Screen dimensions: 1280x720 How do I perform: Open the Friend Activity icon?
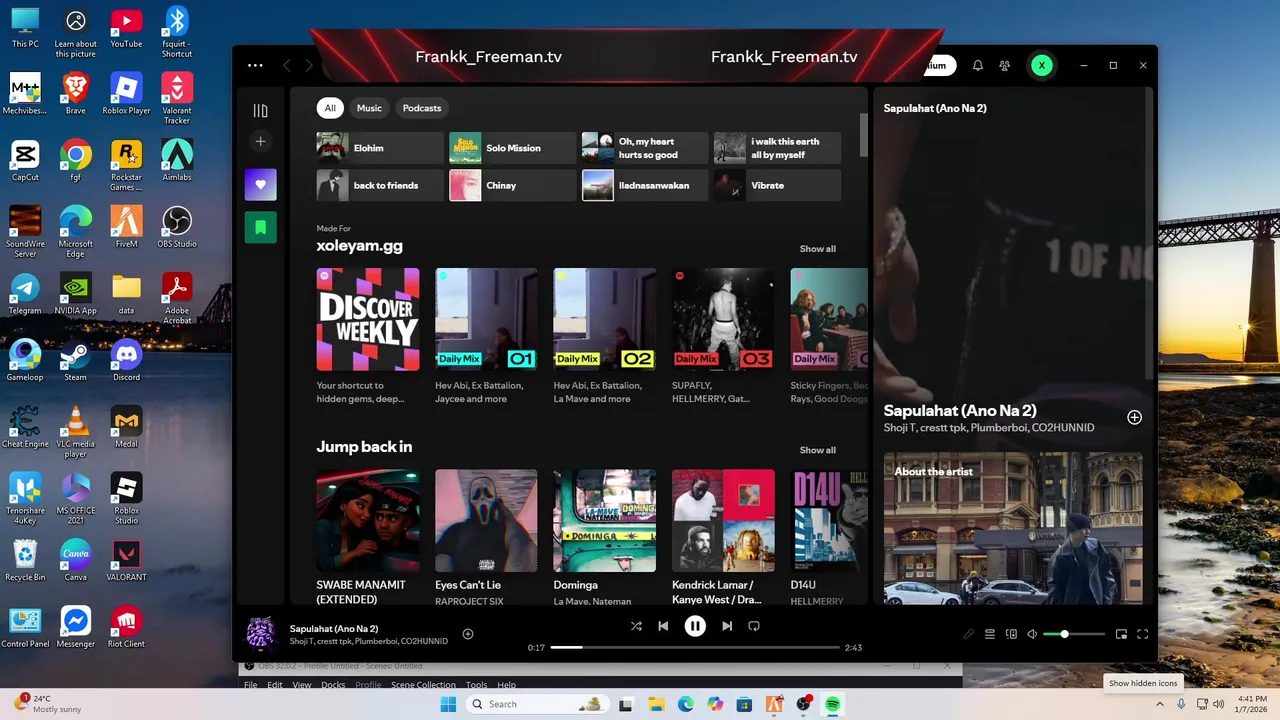[1005, 66]
